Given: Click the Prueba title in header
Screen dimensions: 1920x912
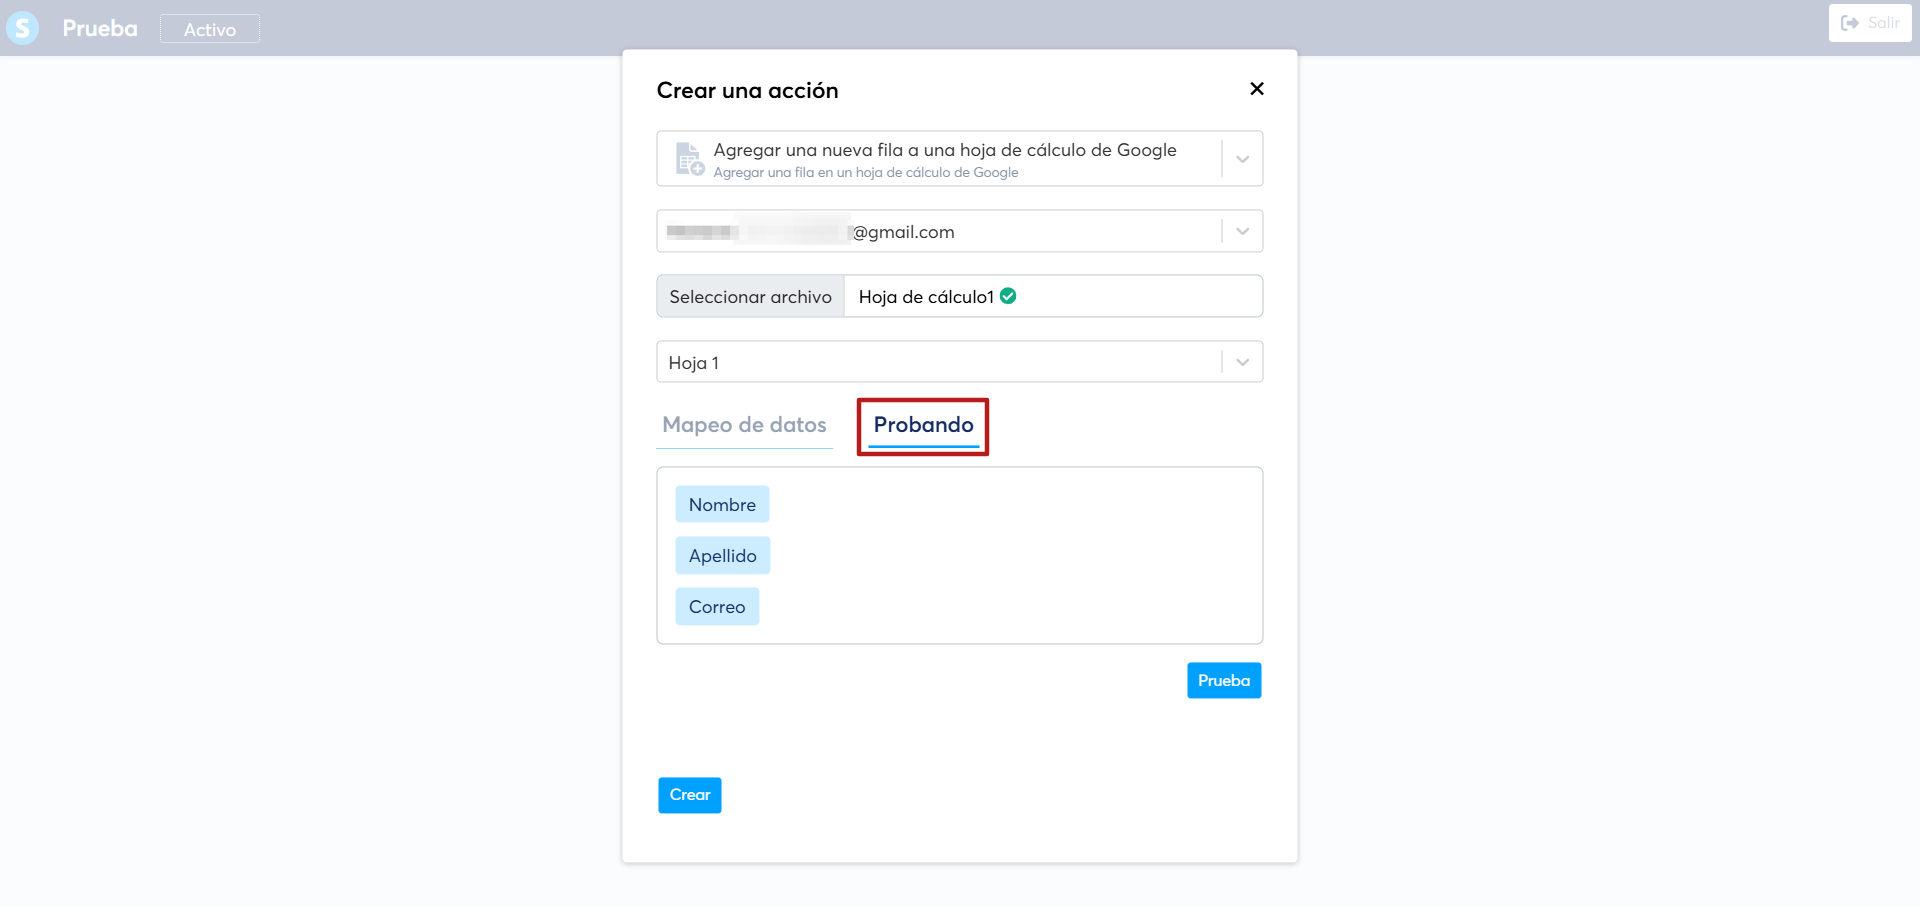Looking at the screenshot, I should tap(100, 28).
